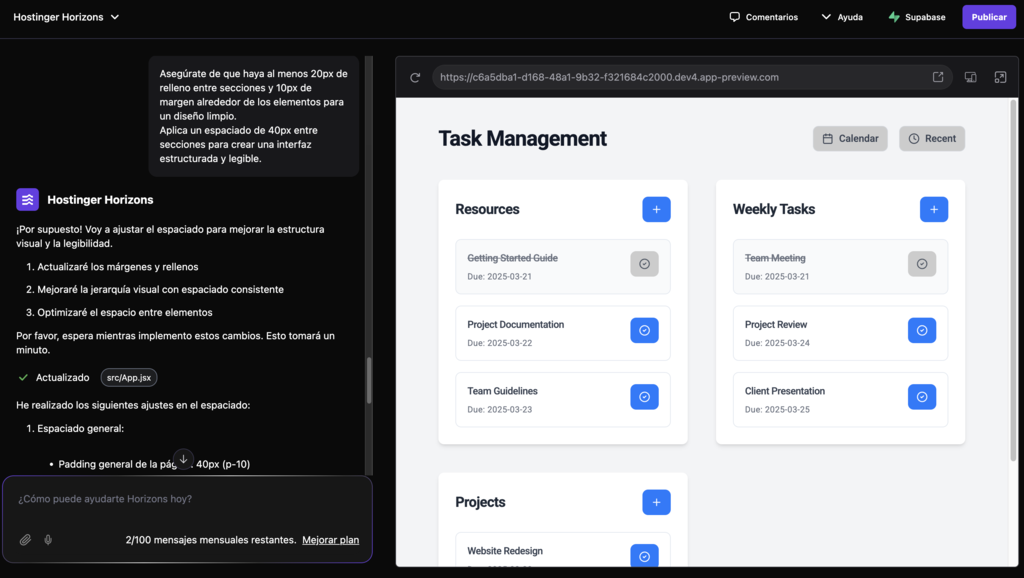Add a new Weekly Tasks item
The height and width of the screenshot is (578, 1024).
click(x=933, y=209)
